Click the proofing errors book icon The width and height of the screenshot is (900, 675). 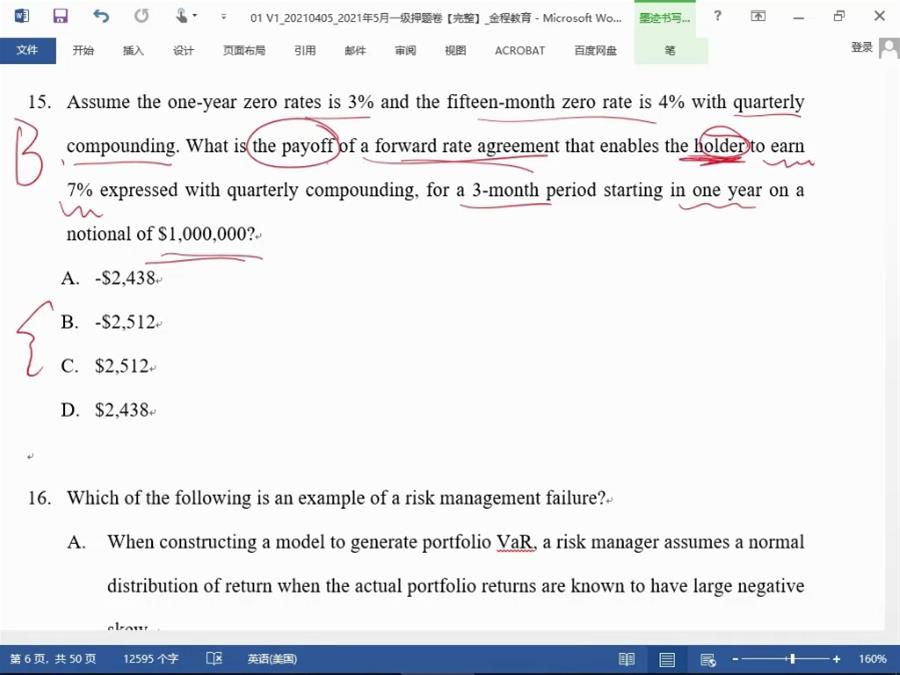coord(214,658)
